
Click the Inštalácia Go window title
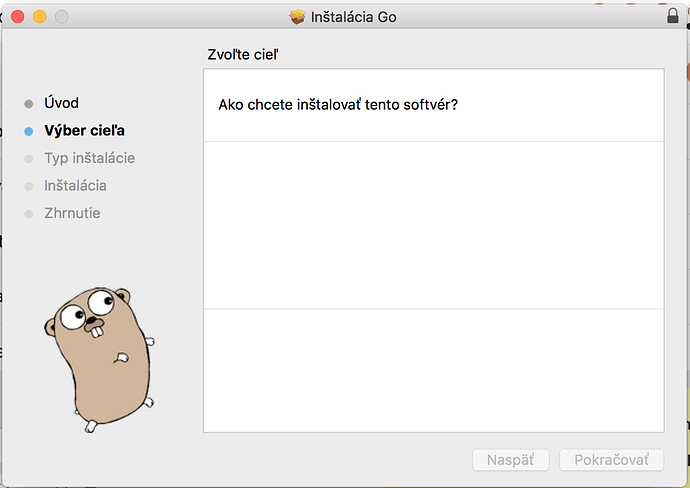coord(354,17)
